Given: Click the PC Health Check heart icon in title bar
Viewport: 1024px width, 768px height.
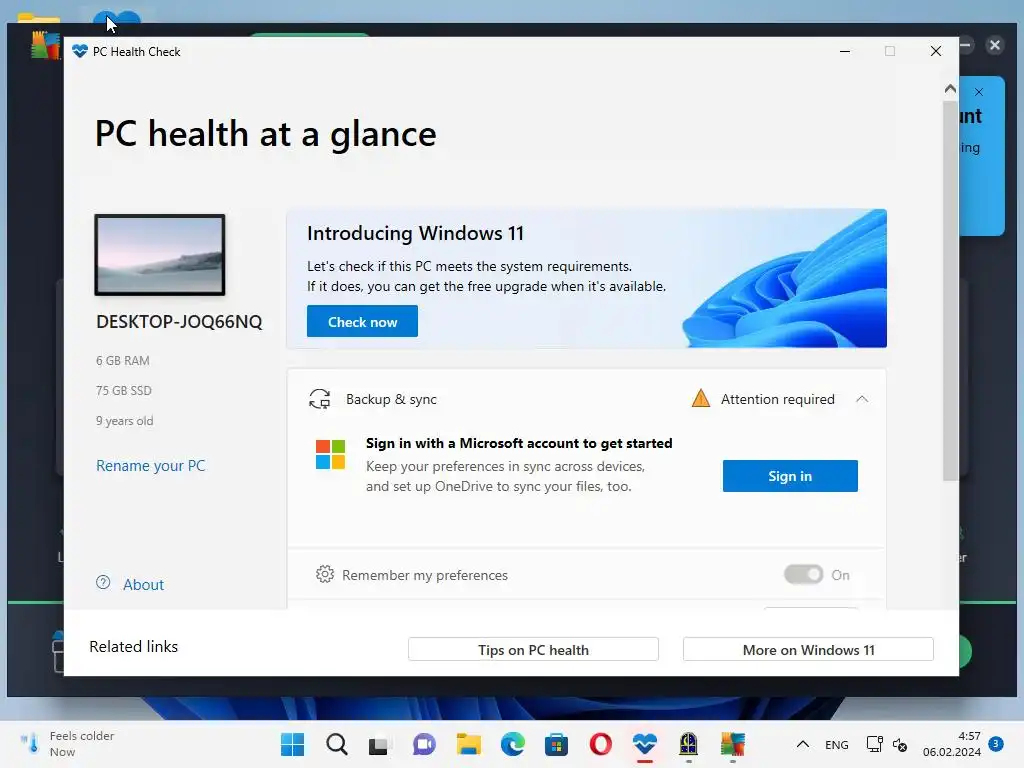Looking at the screenshot, I should pyautogui.click(x=80, y=52).
